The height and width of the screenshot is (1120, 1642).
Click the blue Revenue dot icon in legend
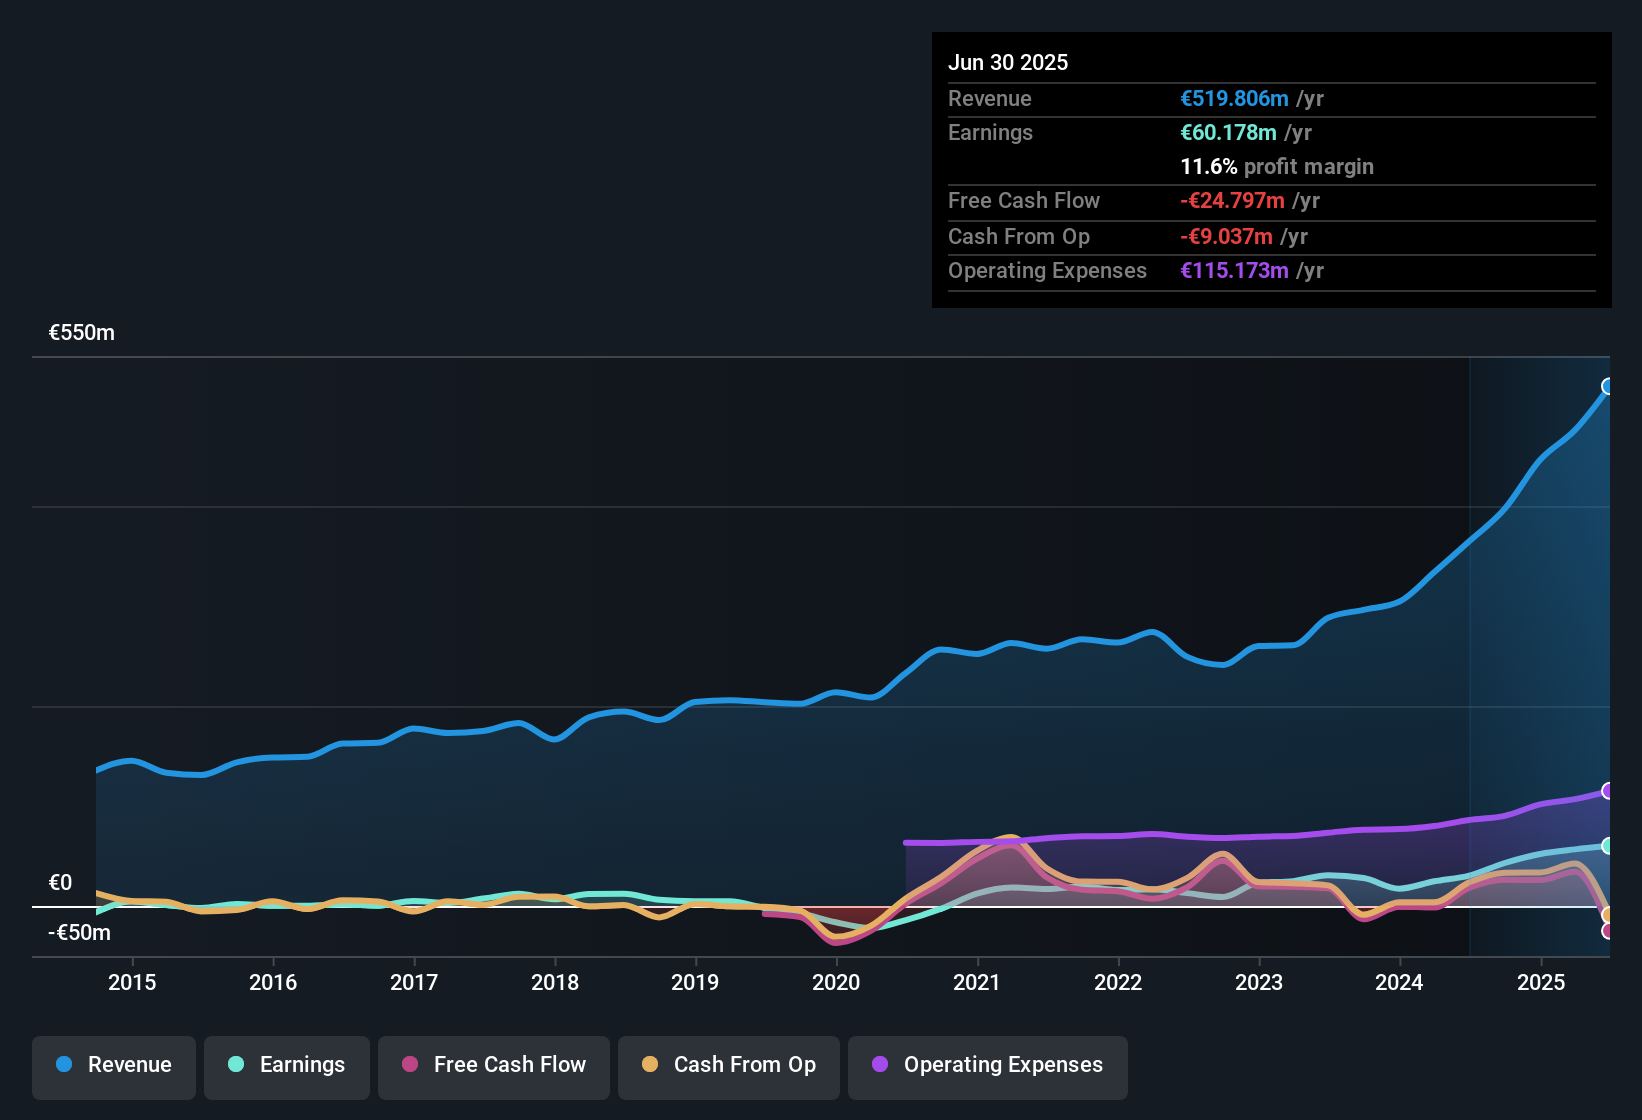pos(62,1065)
